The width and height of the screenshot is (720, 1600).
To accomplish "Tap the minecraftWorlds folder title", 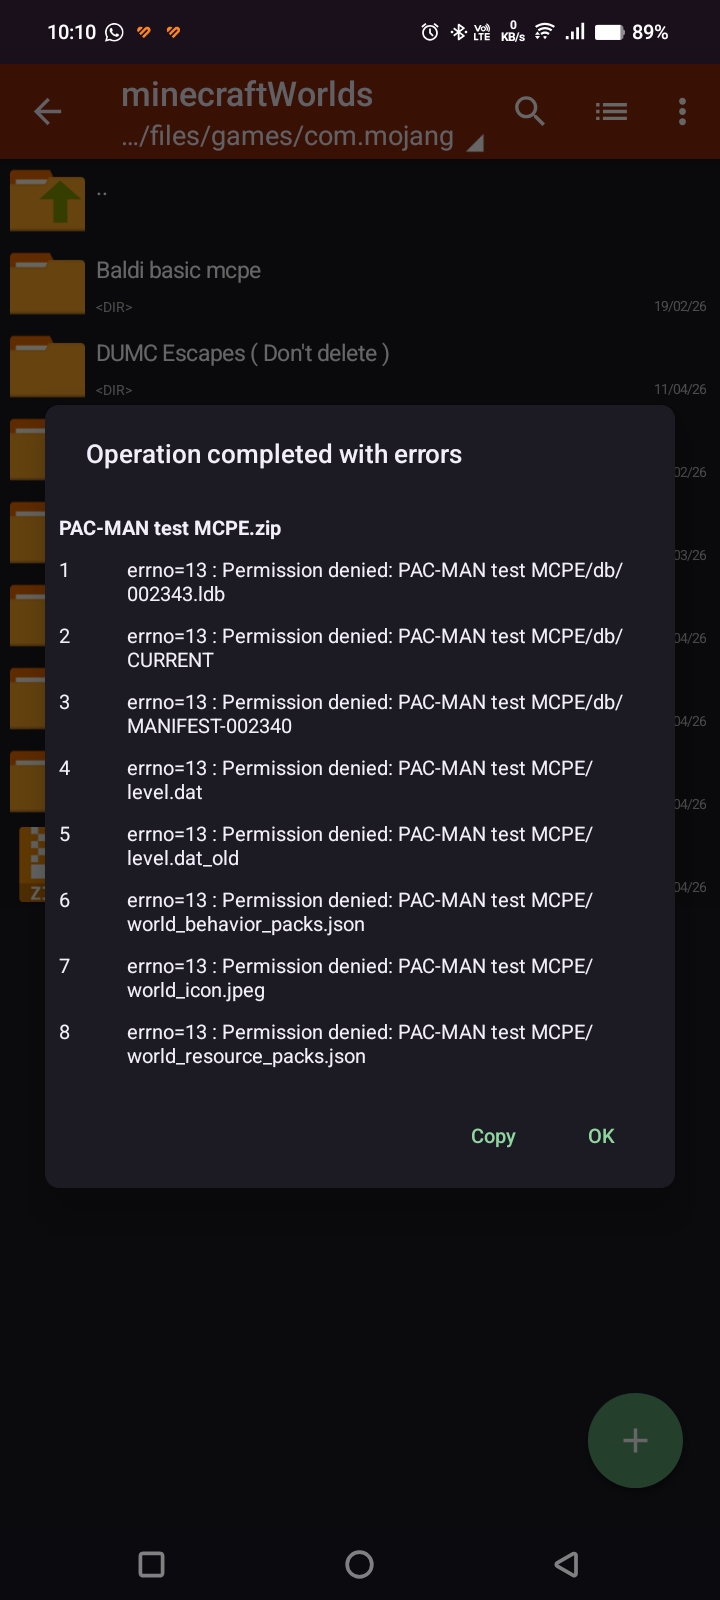I will (247, 95).
